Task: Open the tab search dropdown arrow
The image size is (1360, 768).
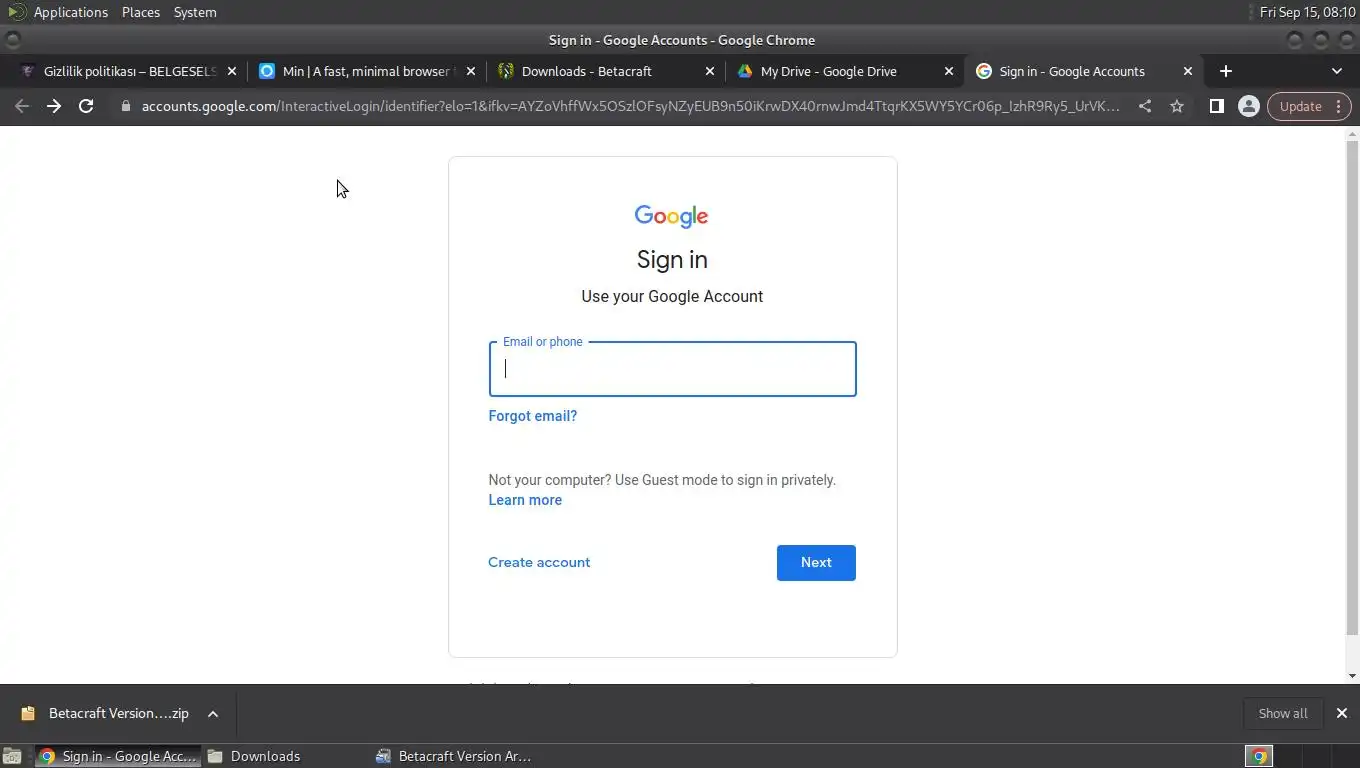Action: tap(1337, 71)
